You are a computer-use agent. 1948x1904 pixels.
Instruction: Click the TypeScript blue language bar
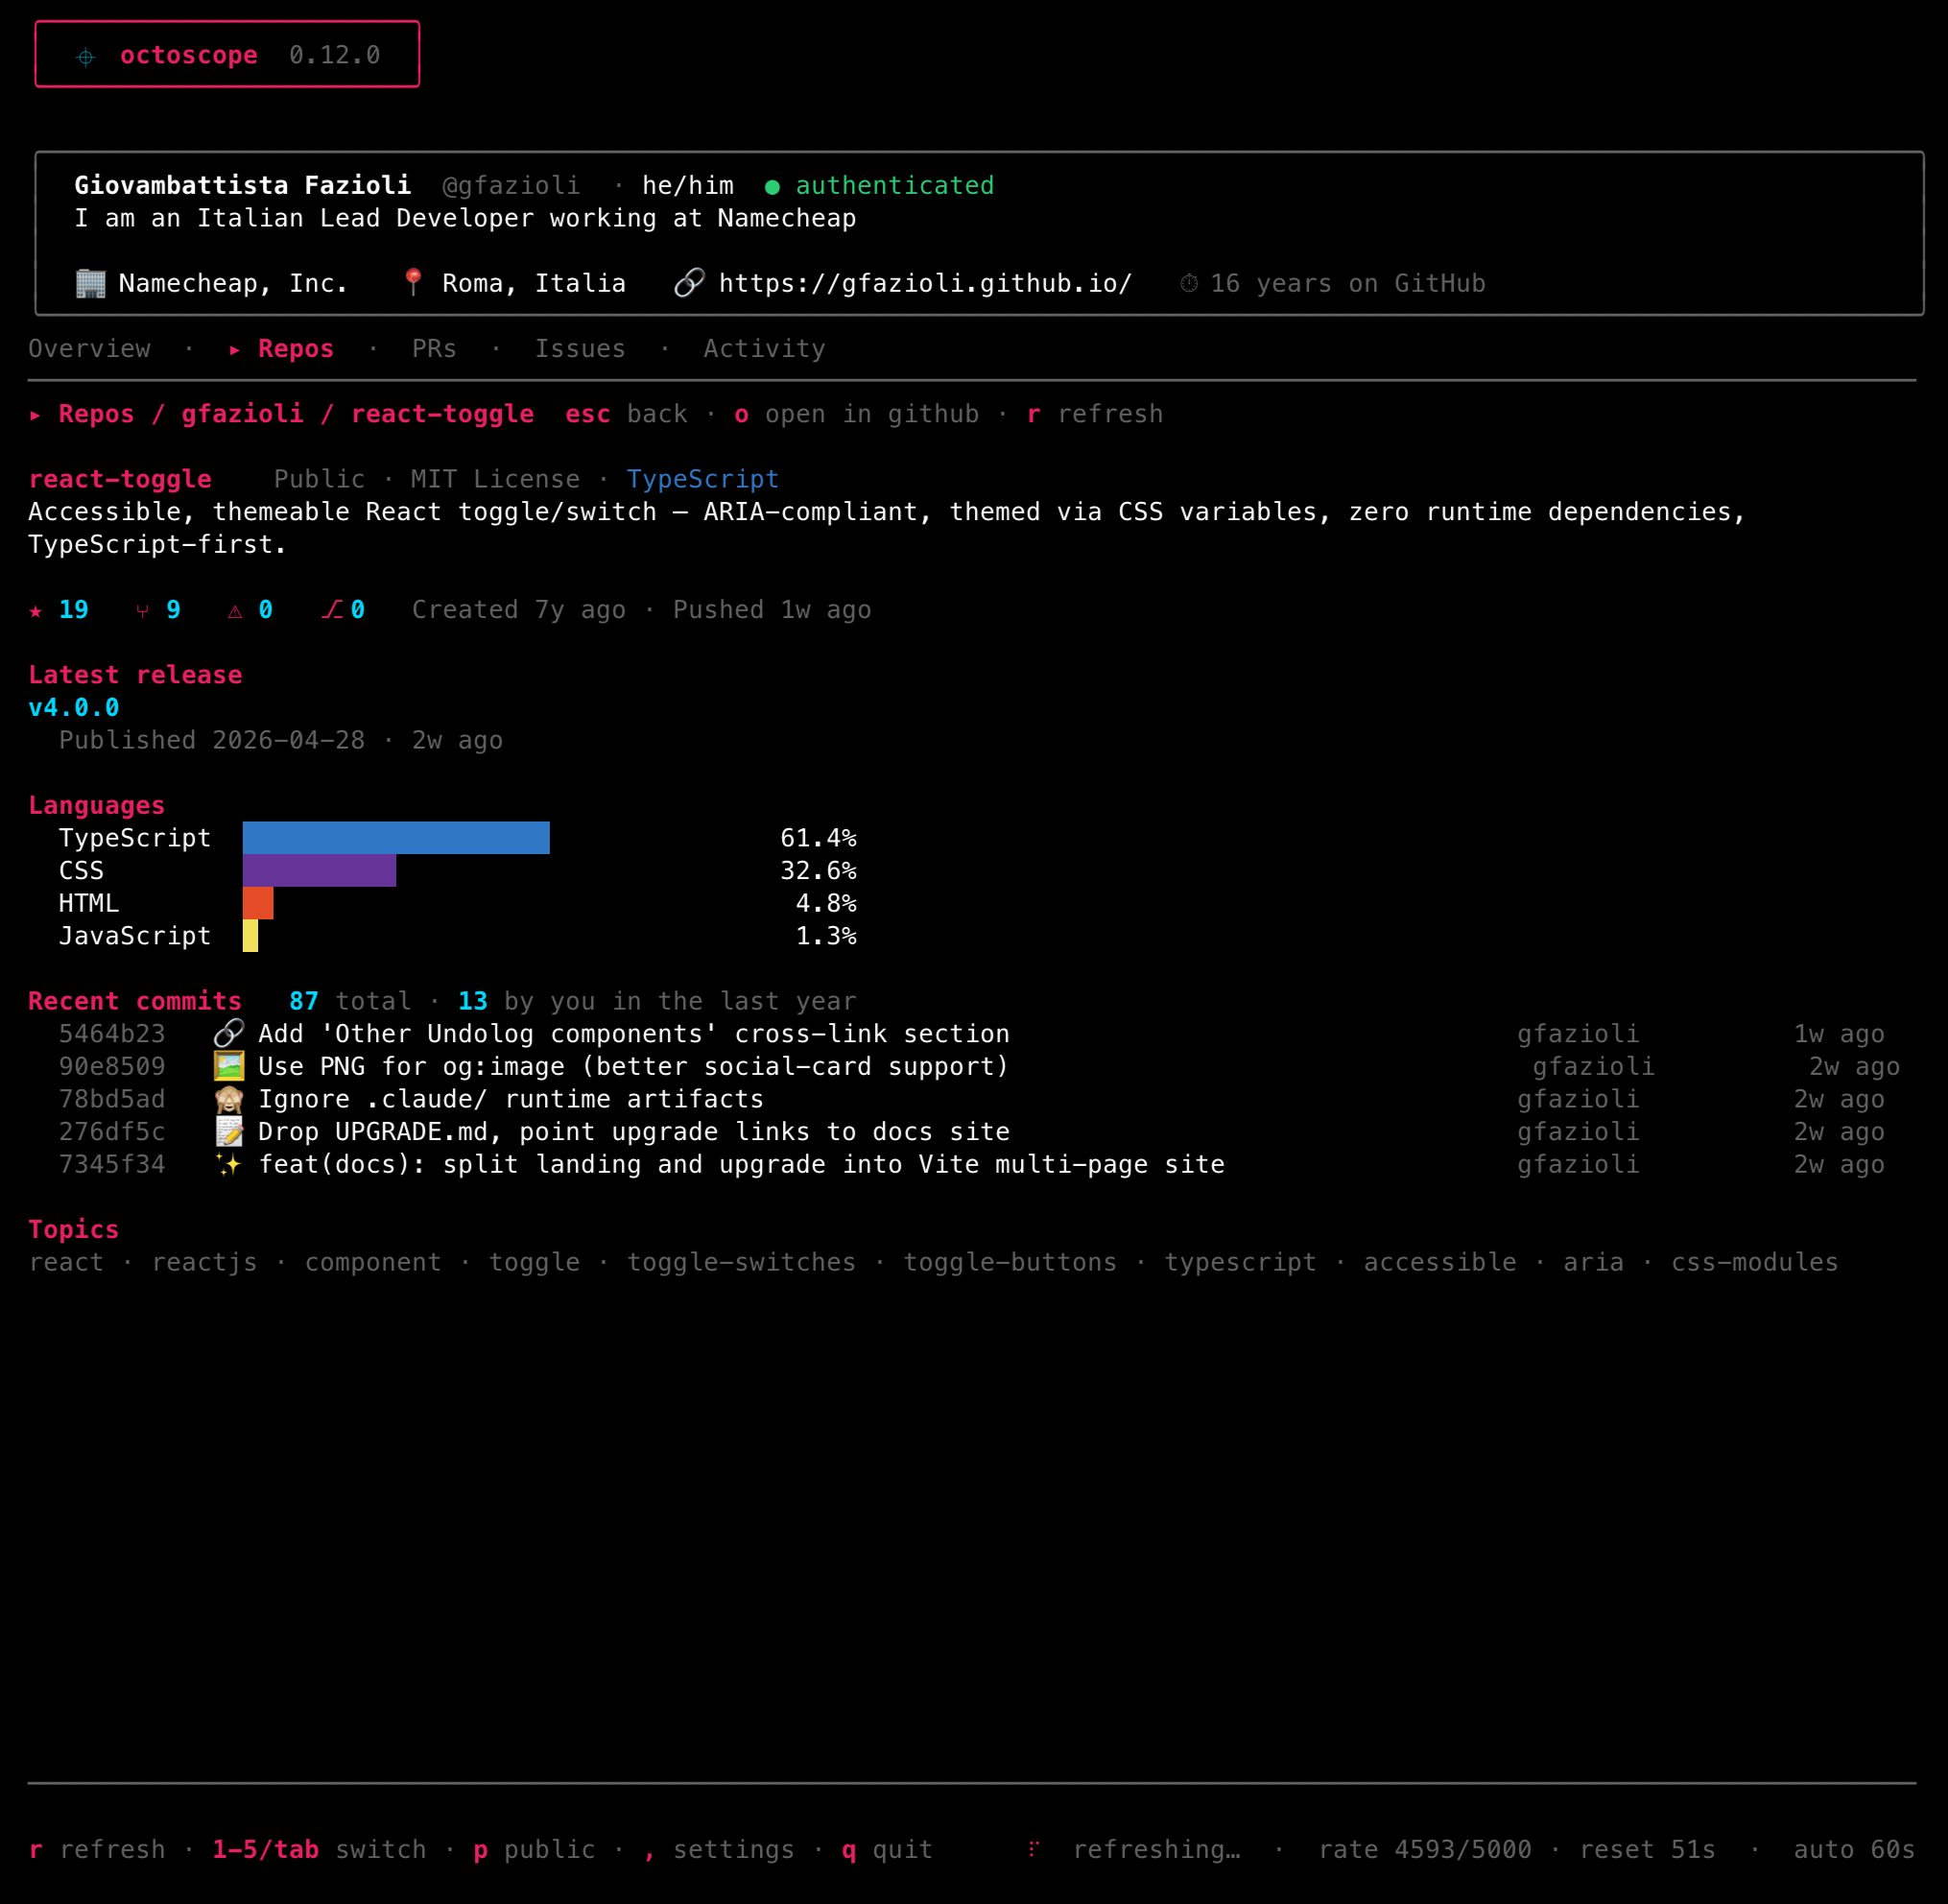point(396,838)
